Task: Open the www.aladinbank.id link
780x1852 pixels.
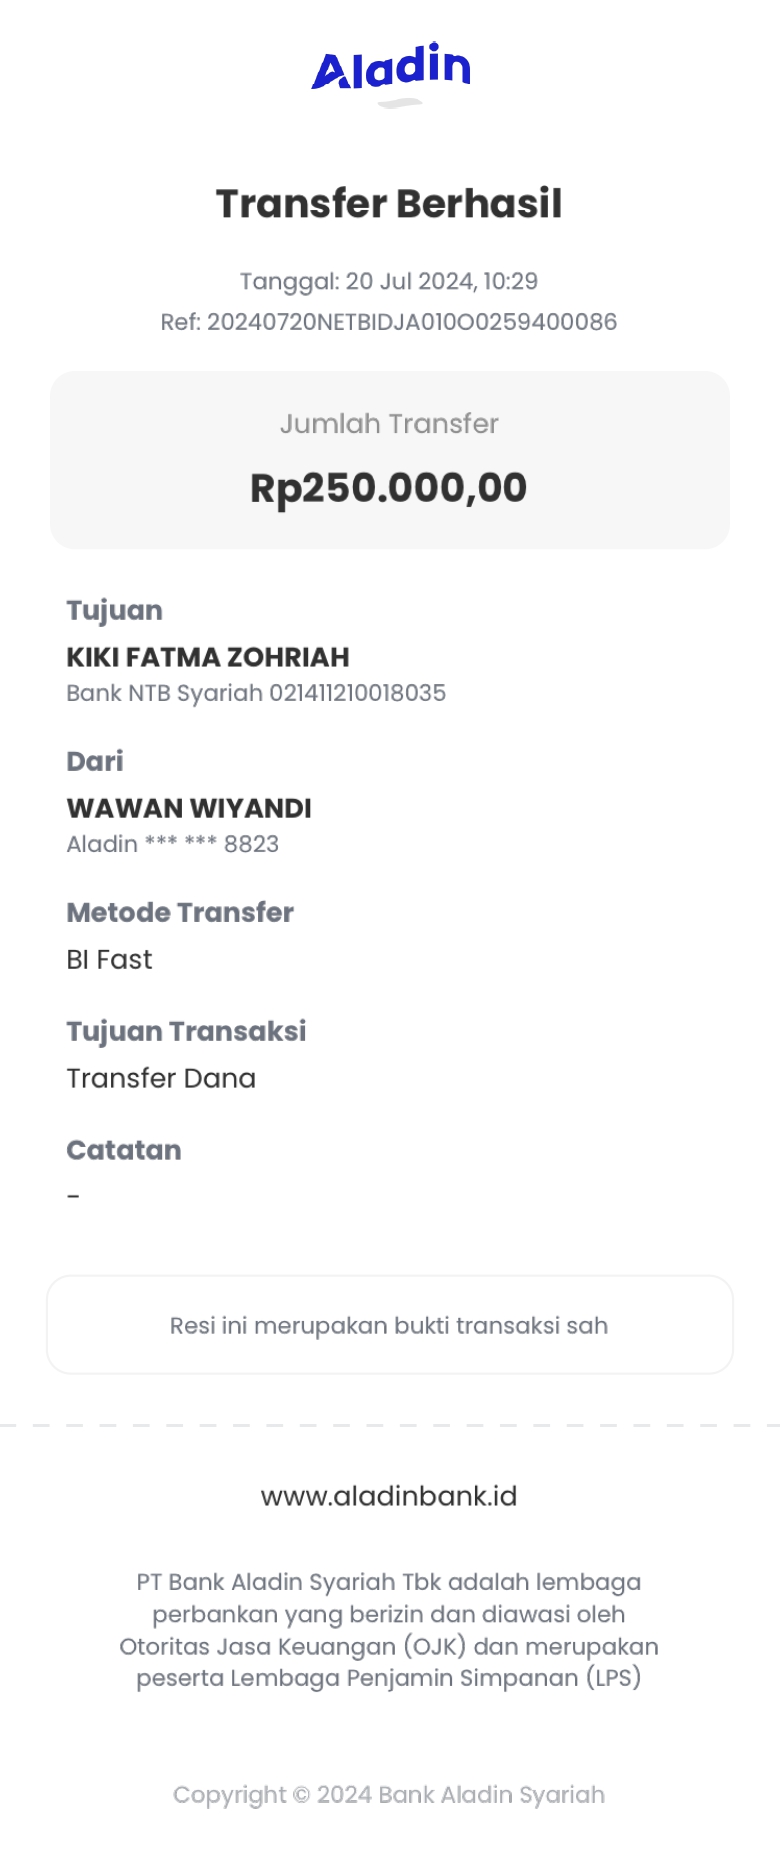Action: [x=389, y=1496]
